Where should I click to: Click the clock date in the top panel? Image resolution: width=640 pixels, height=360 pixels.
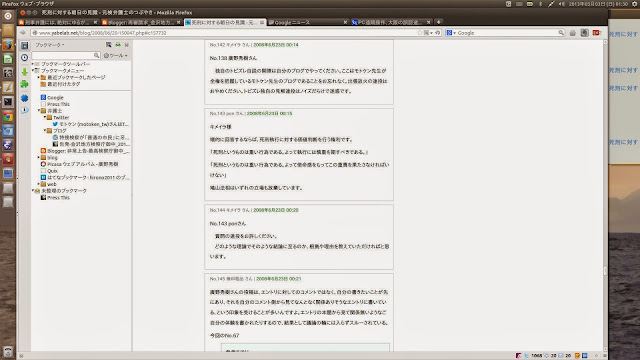coord(598,4)
